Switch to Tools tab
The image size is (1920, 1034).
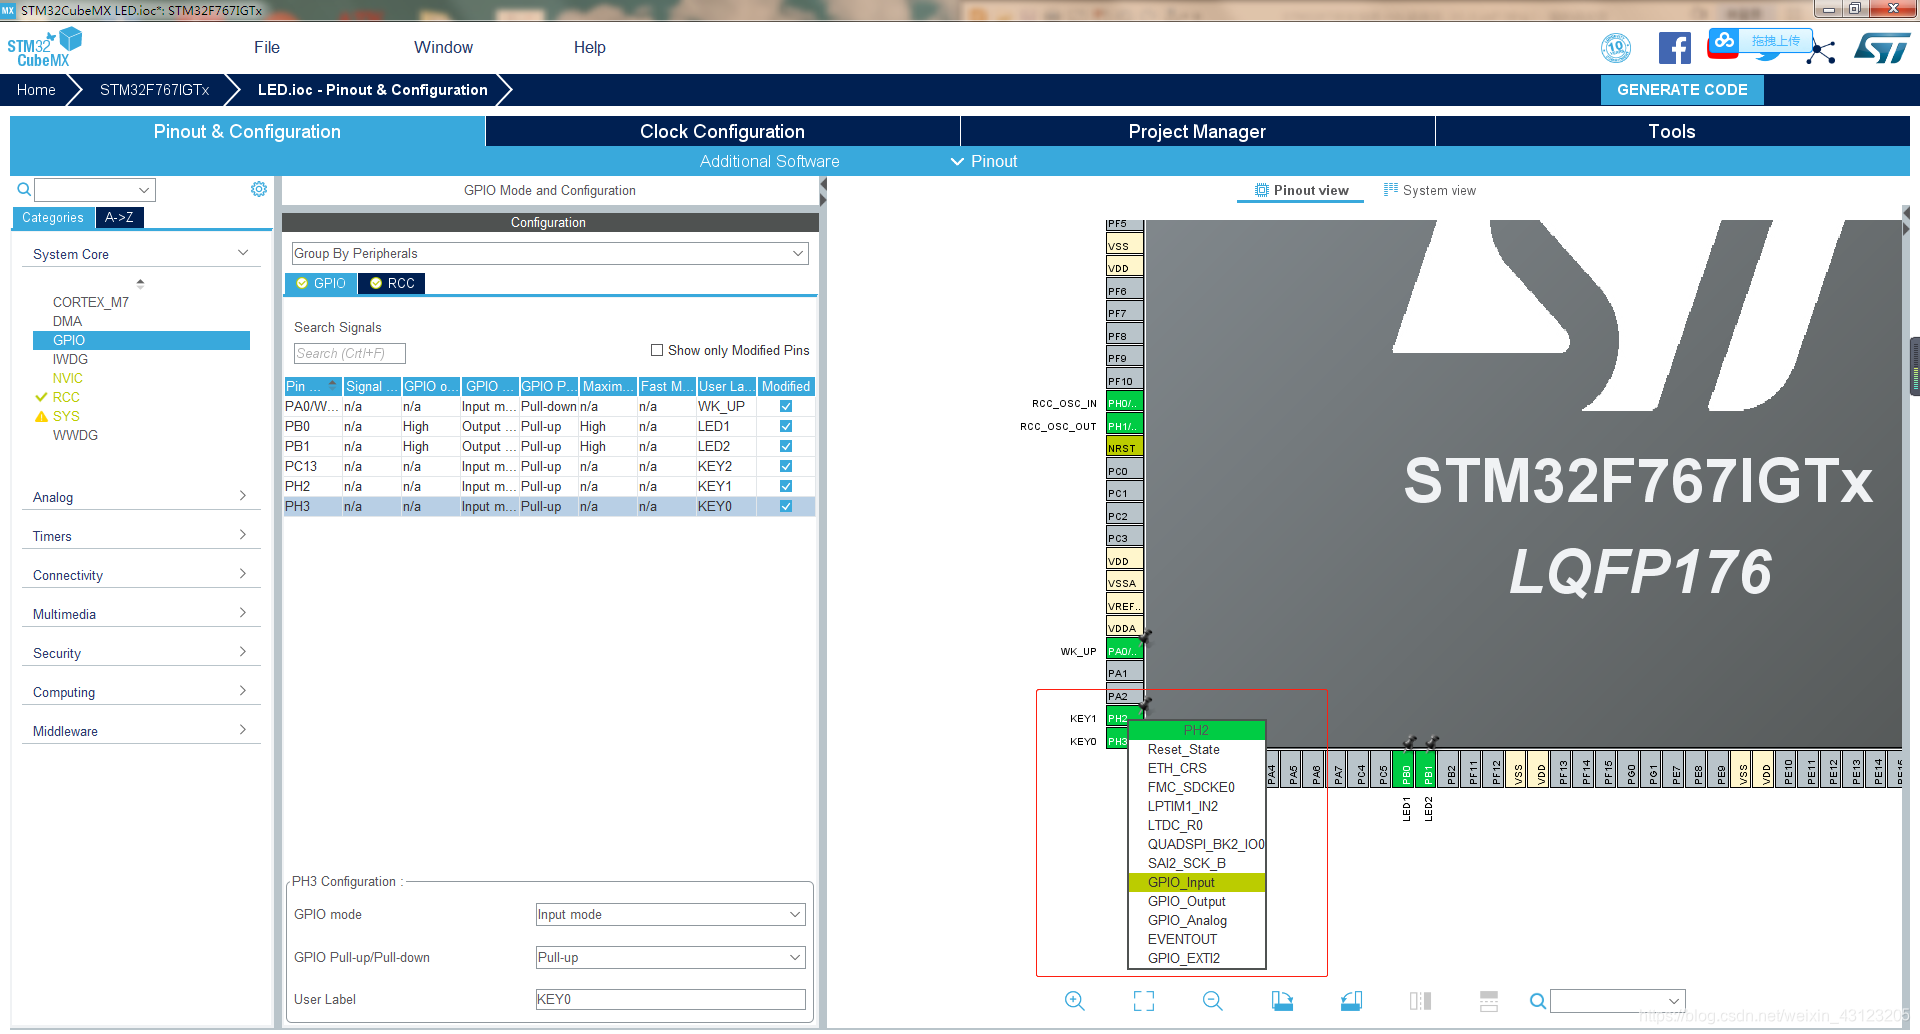coord(1672,131)
